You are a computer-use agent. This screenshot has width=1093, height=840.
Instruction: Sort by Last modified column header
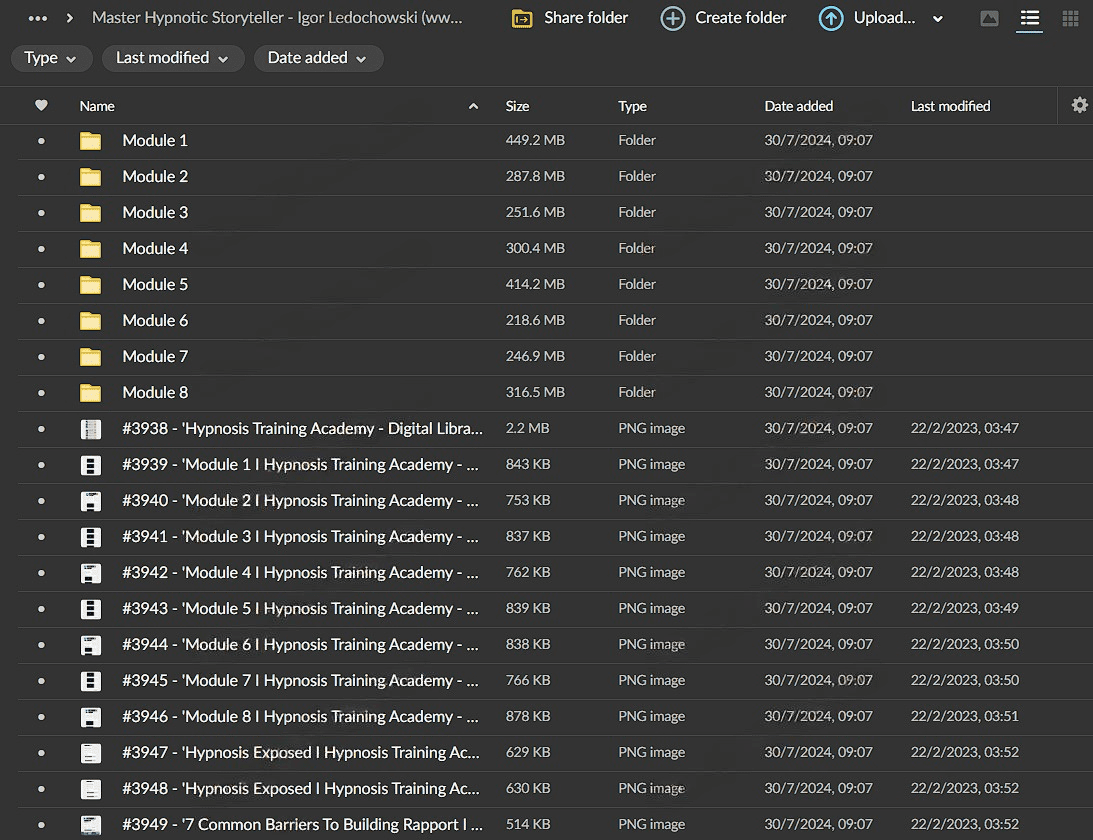[950, 106]
